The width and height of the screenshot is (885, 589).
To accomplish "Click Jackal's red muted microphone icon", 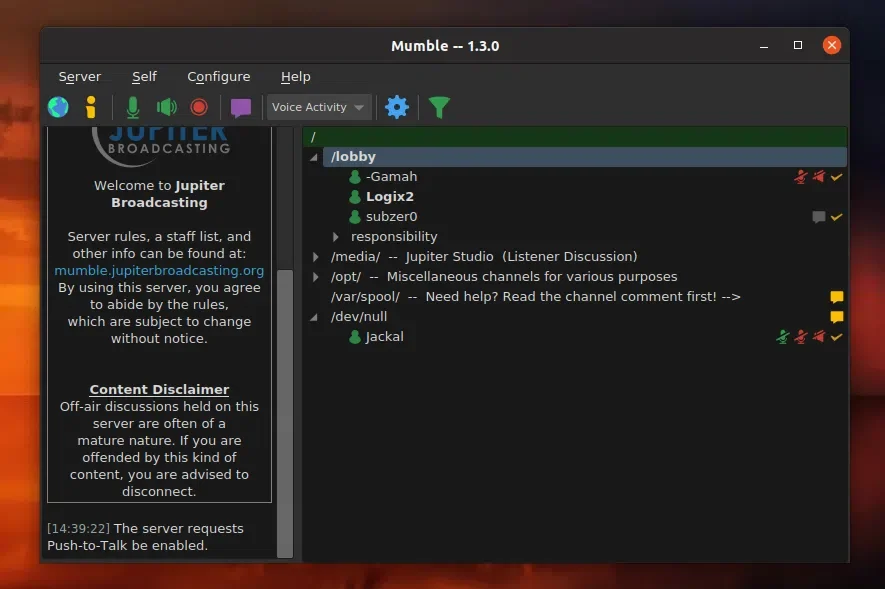I will click(x=800, y=337).
